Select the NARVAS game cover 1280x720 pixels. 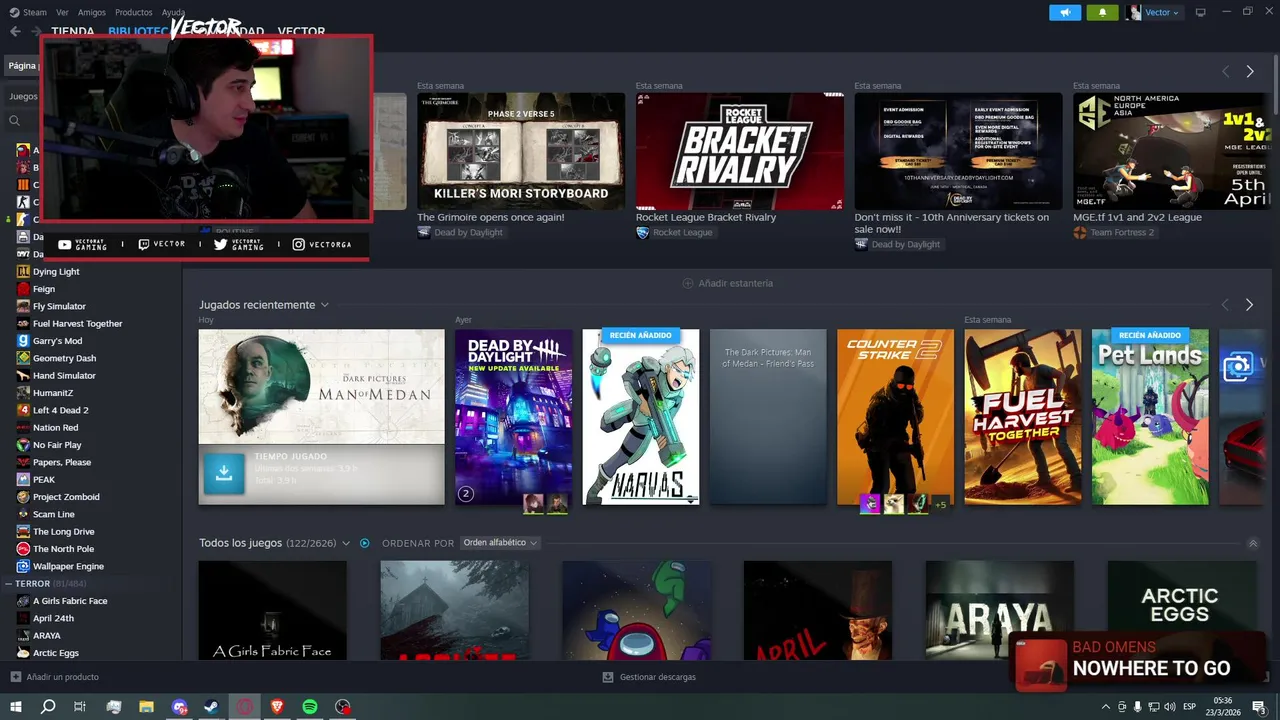coord(641,417)
